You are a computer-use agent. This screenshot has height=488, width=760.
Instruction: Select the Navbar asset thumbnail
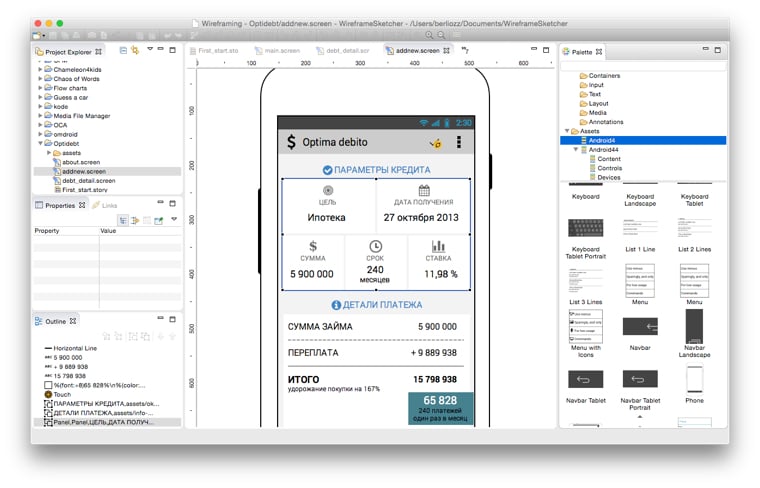point(640,327)
